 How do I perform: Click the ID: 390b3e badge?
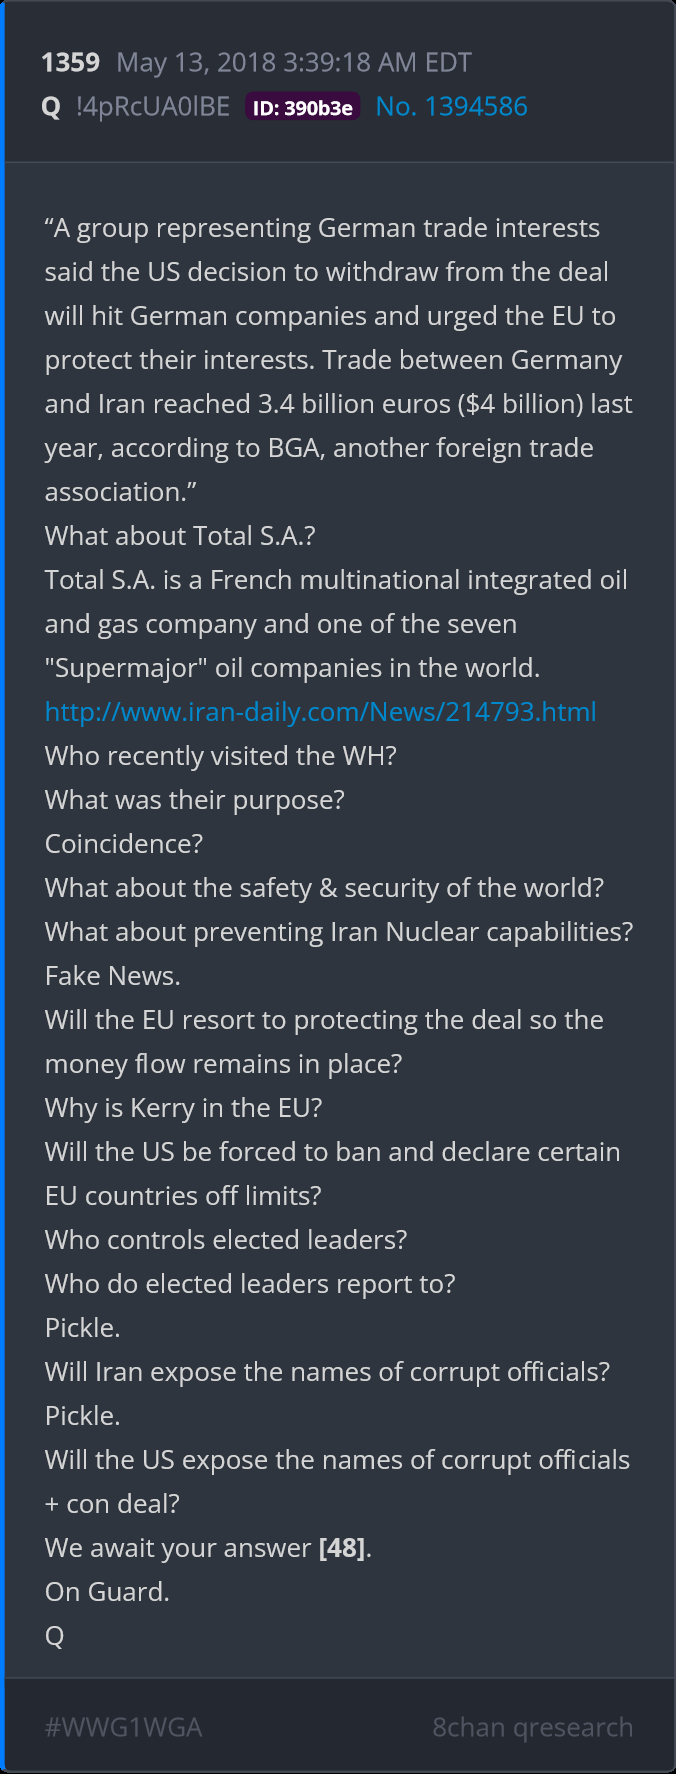(302, 108)
